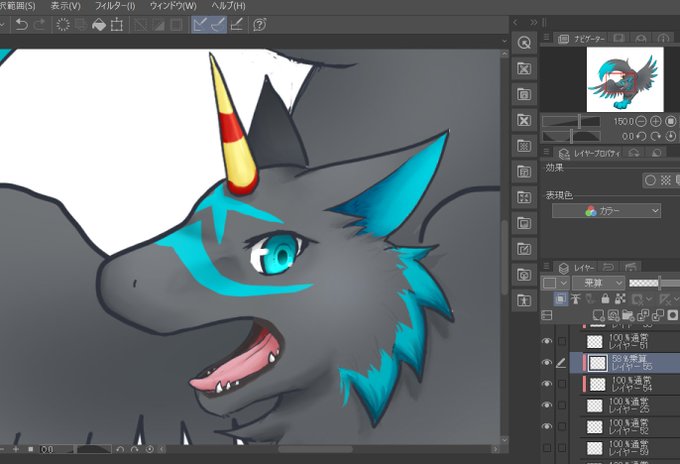Image resolution: width=680 pixels, height=464 pixels.
Task: Hide レイヤー 51 with eye icon
Action: 547,342
